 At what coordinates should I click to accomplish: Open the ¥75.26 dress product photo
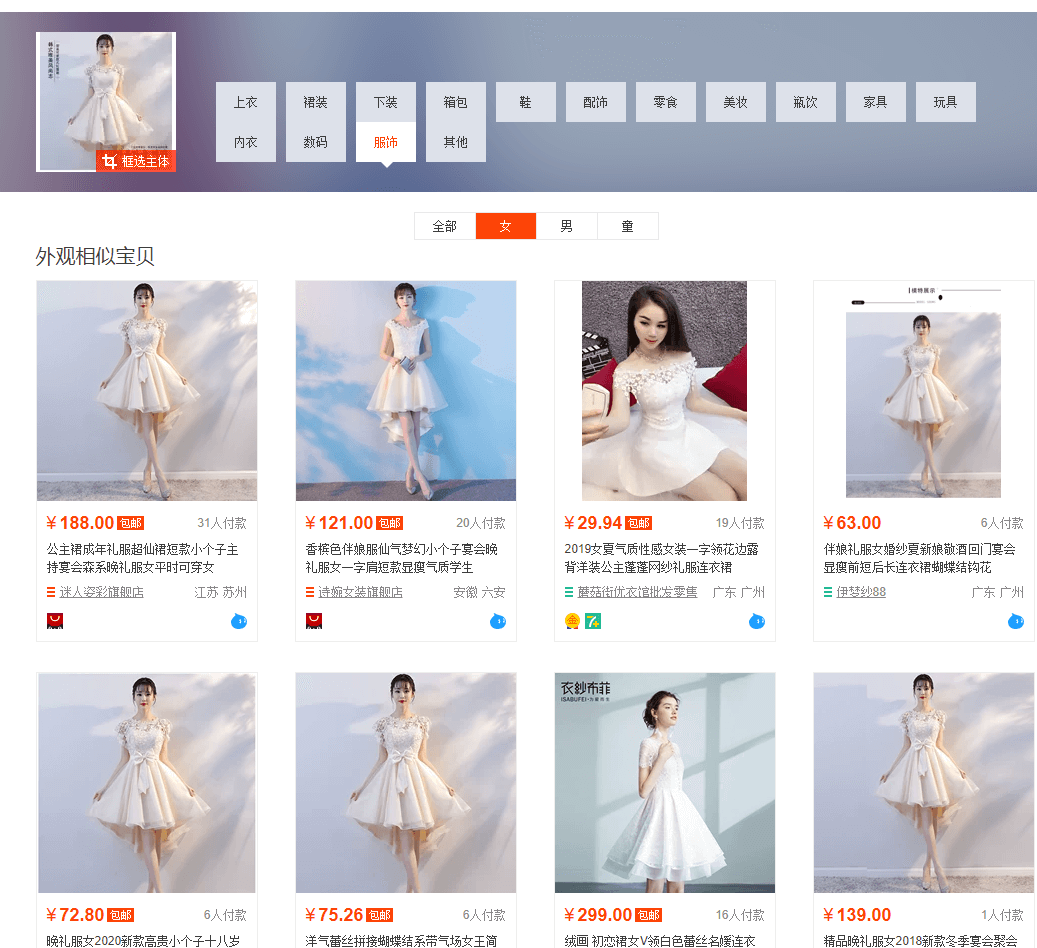406,783
